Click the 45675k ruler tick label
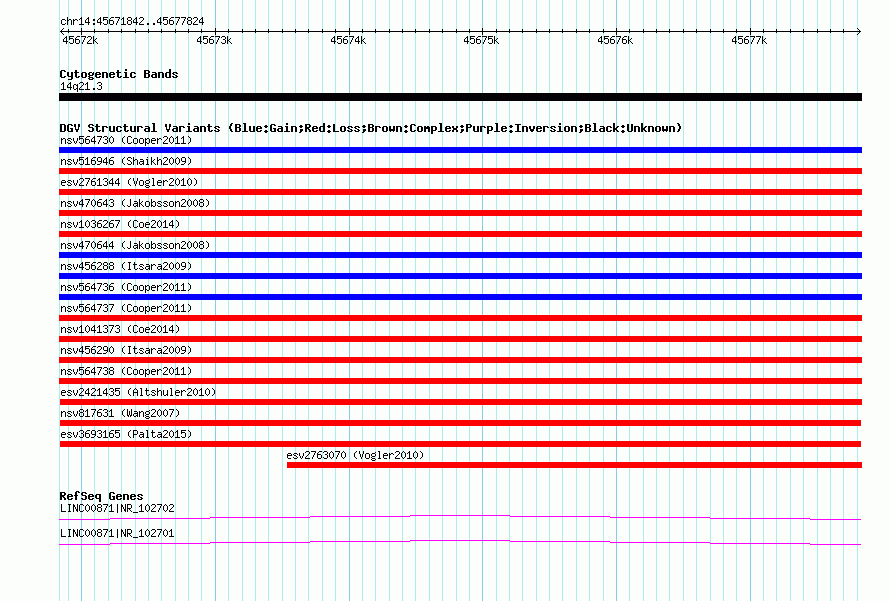Screen dimensions: 890x601 (481, 40)
